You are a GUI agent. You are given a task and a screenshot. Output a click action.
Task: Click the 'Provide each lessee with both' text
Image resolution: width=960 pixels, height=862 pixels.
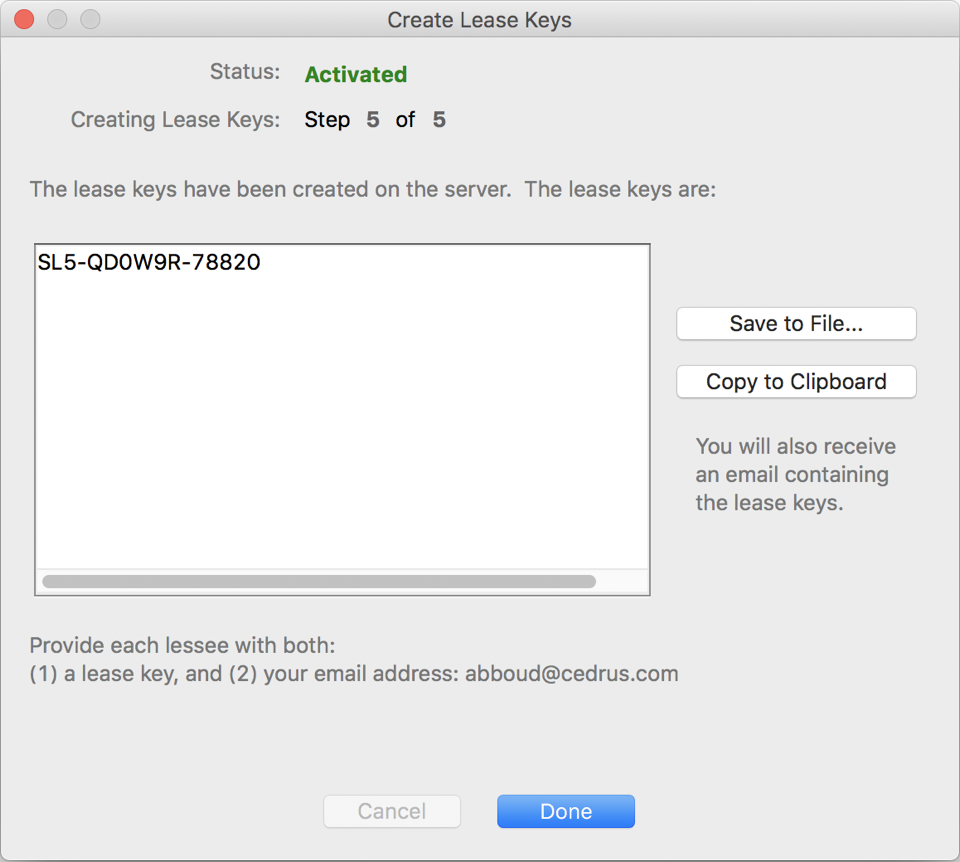pos(182,646)
